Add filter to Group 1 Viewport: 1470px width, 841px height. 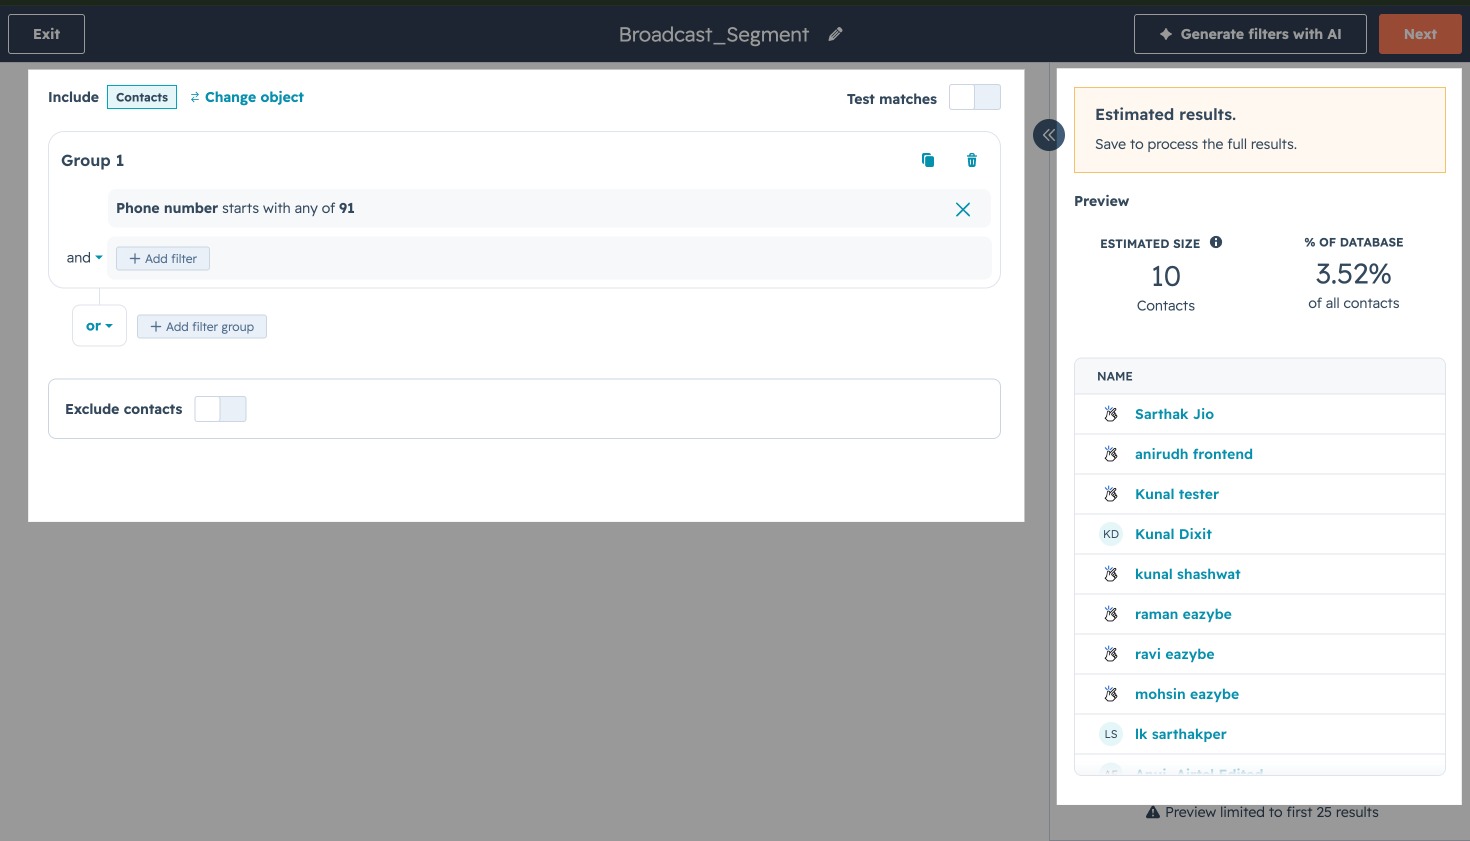pyautogui.click(x=163, y=258)
